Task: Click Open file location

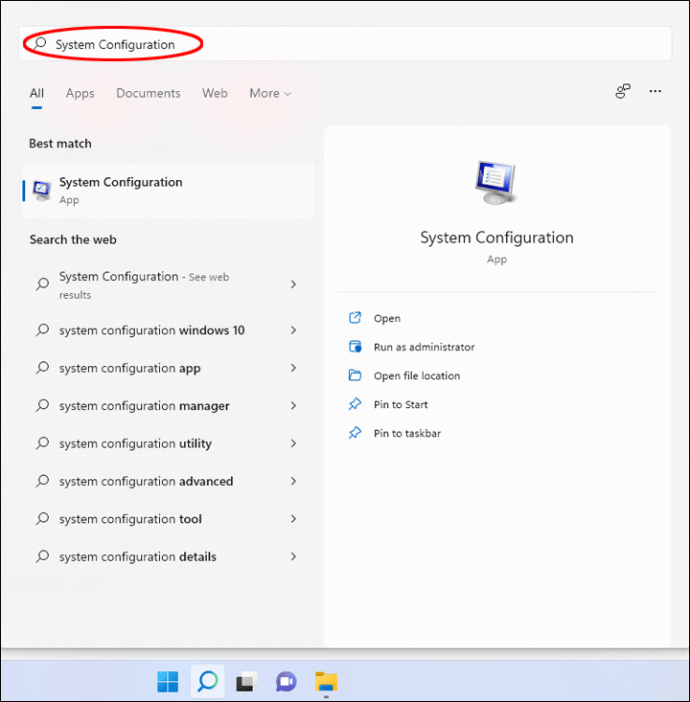Action: point(417,376)
